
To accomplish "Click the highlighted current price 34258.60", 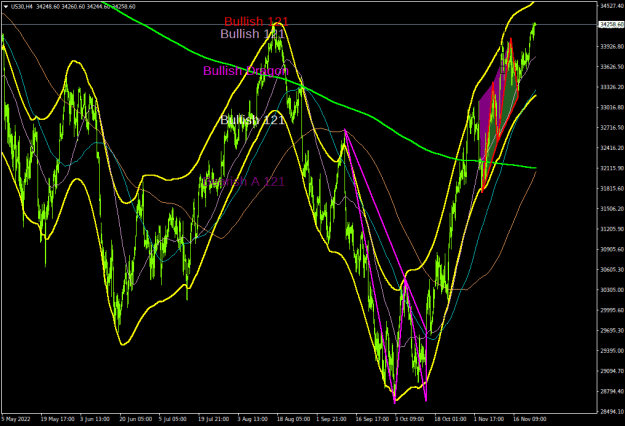I will tap(611, 25).
